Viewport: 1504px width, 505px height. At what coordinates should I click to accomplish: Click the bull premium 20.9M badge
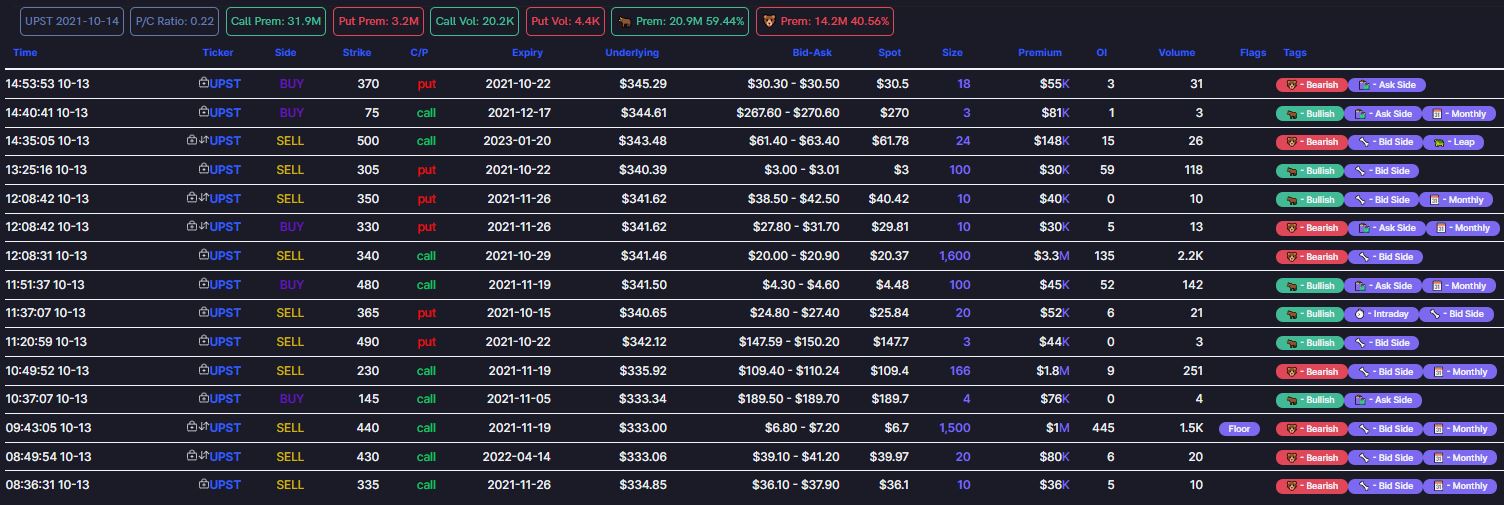(680, 21)
